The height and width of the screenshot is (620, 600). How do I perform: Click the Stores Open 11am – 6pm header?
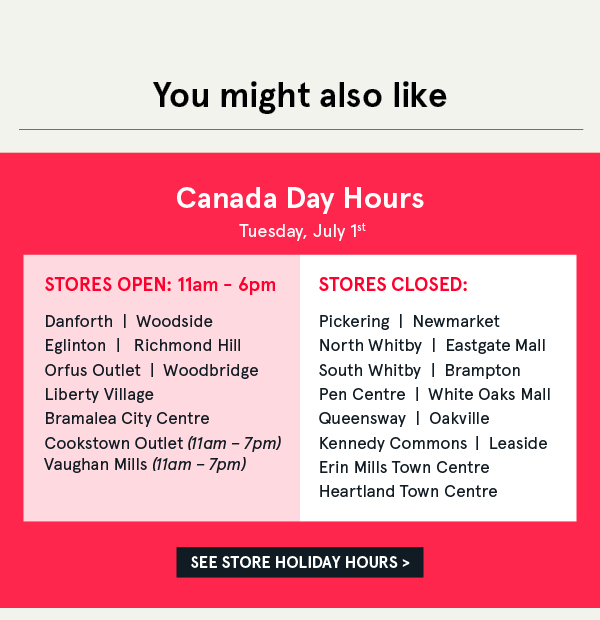tap(160, 285)
